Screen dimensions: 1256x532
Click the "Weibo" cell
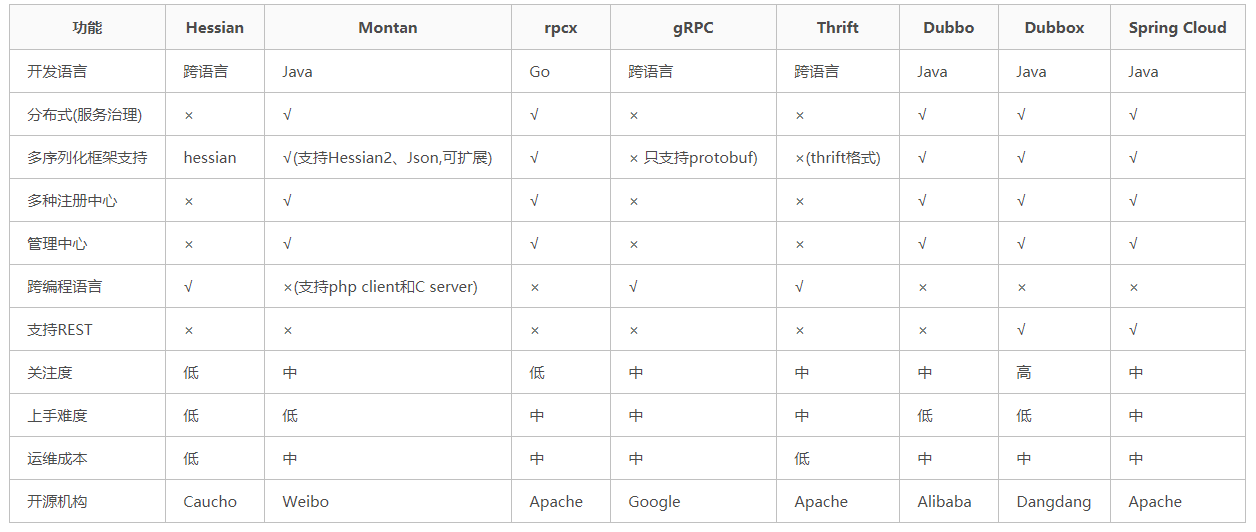click(x=305, y=502)
